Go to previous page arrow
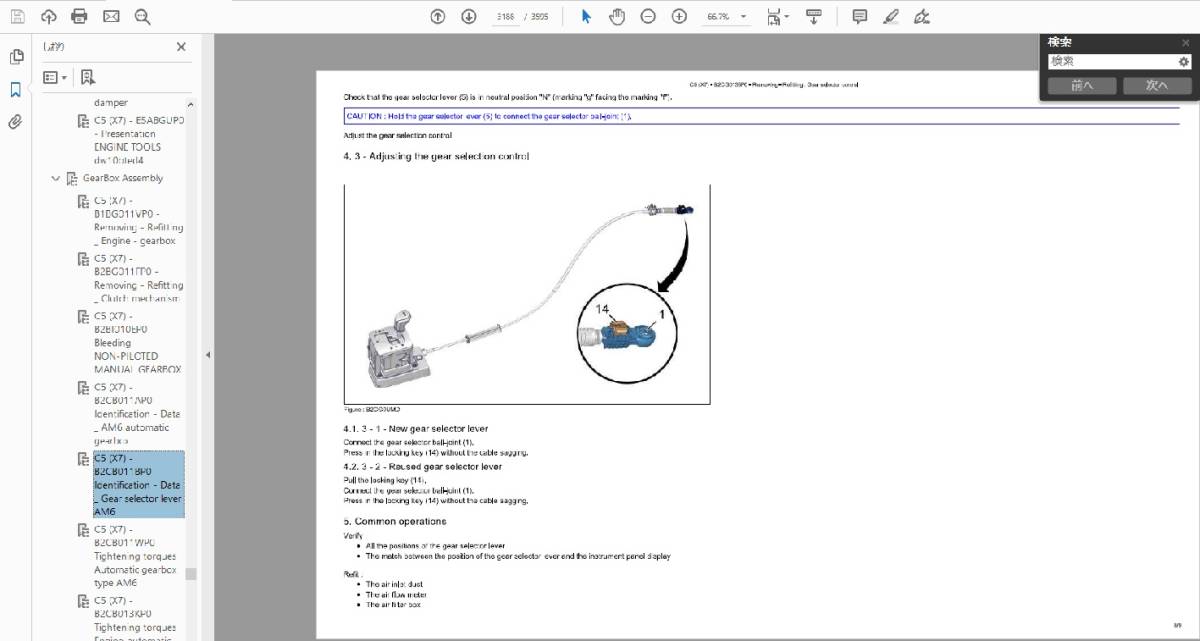Image resolution: width=1200 pixels, height=641 pixels. click(x=438, y=16)
